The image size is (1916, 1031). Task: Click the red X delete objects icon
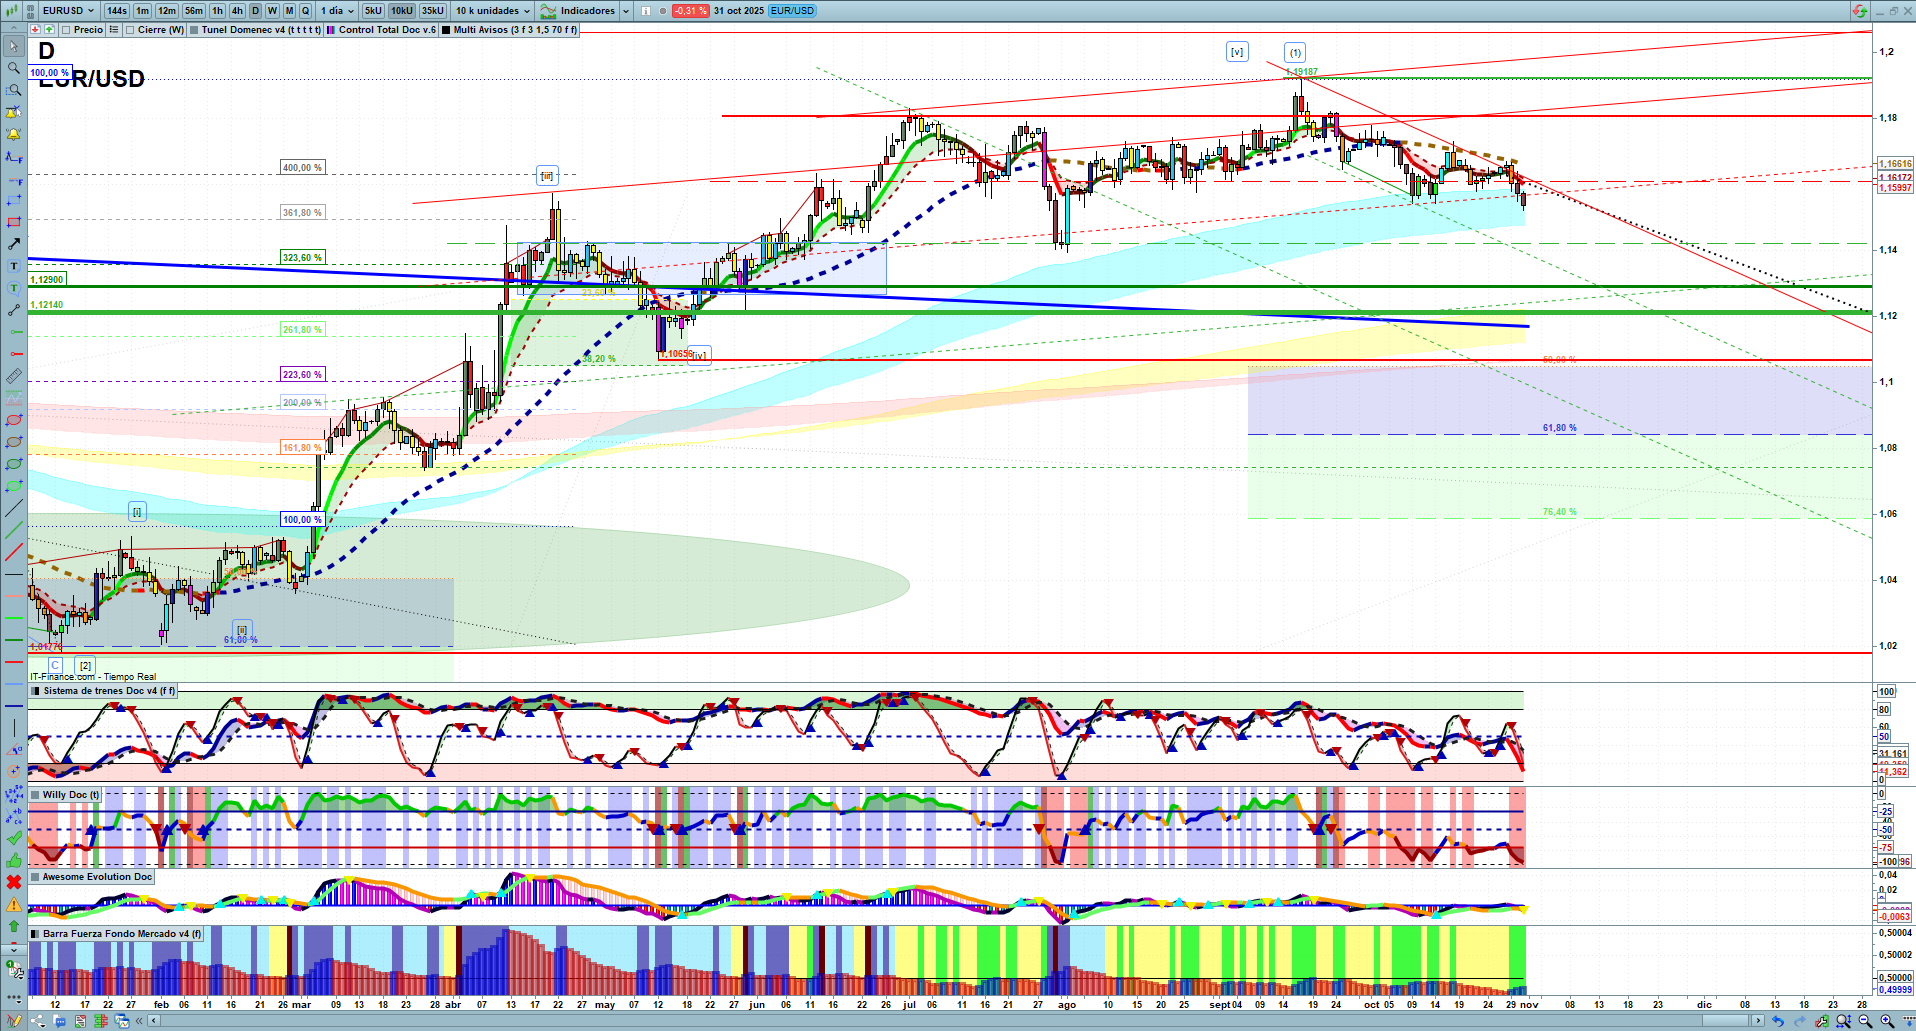click(x=14, y=882)
